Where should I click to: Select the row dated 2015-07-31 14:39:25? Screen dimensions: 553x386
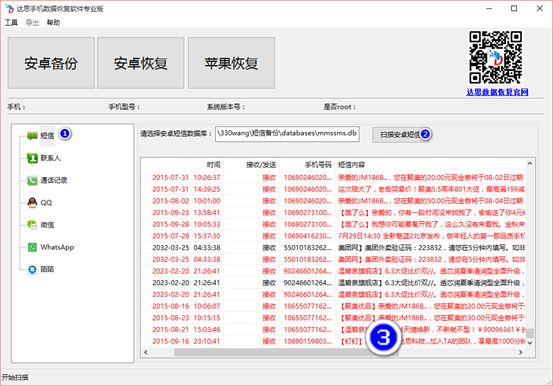(334, 189)
